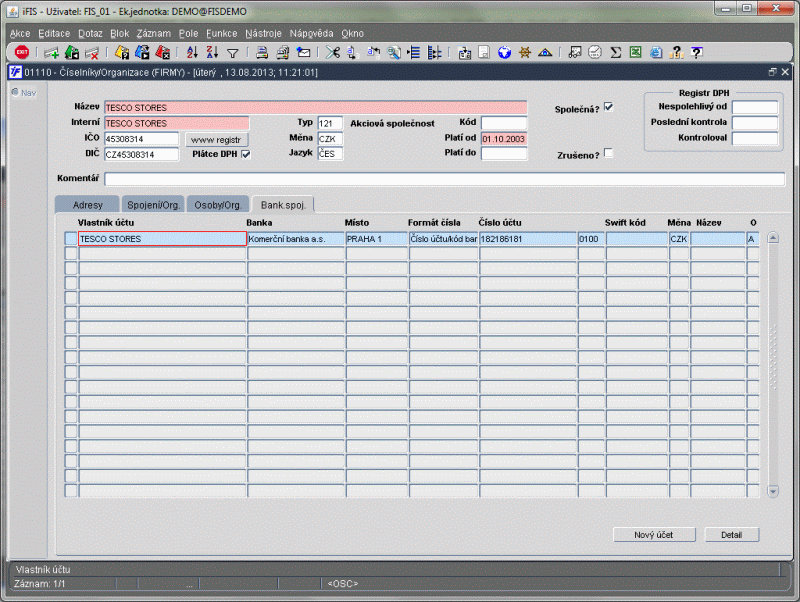Click the help icon with people figures
The image size is (800, 602).
click(677, 53)
